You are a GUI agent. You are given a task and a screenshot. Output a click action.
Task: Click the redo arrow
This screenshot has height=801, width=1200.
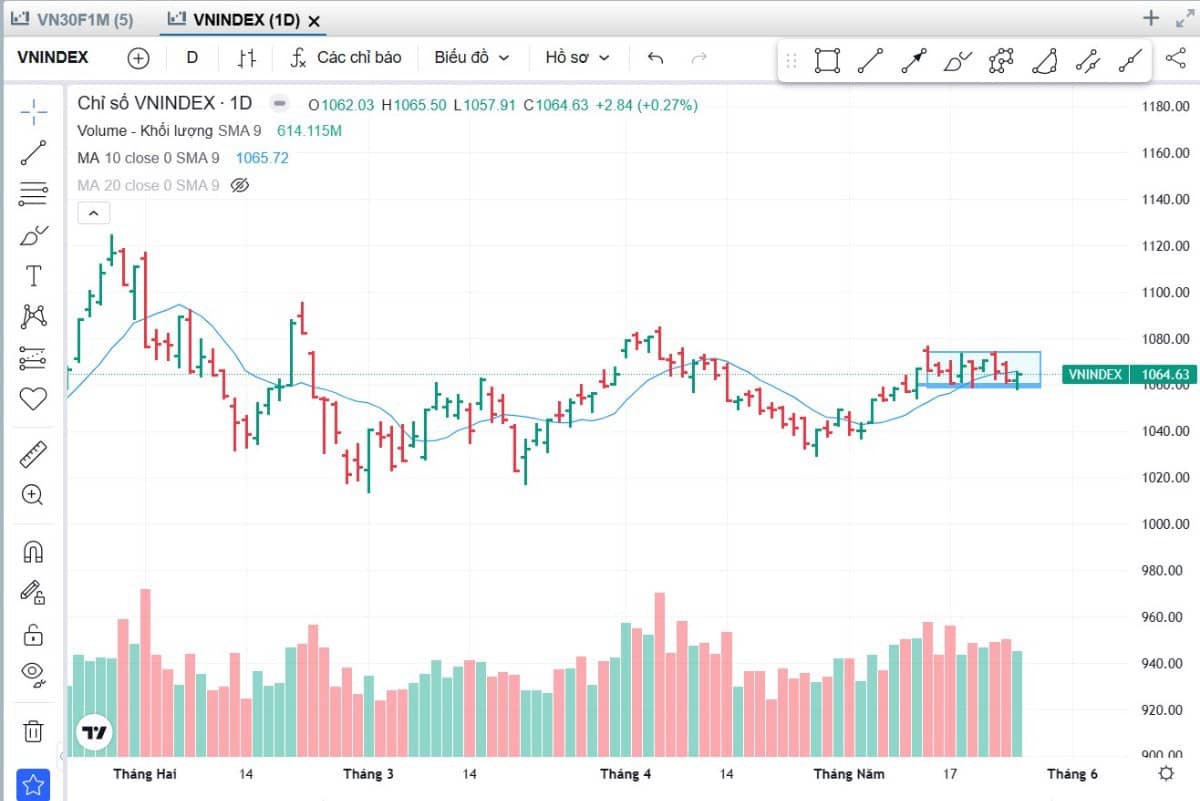coord(699,58)
